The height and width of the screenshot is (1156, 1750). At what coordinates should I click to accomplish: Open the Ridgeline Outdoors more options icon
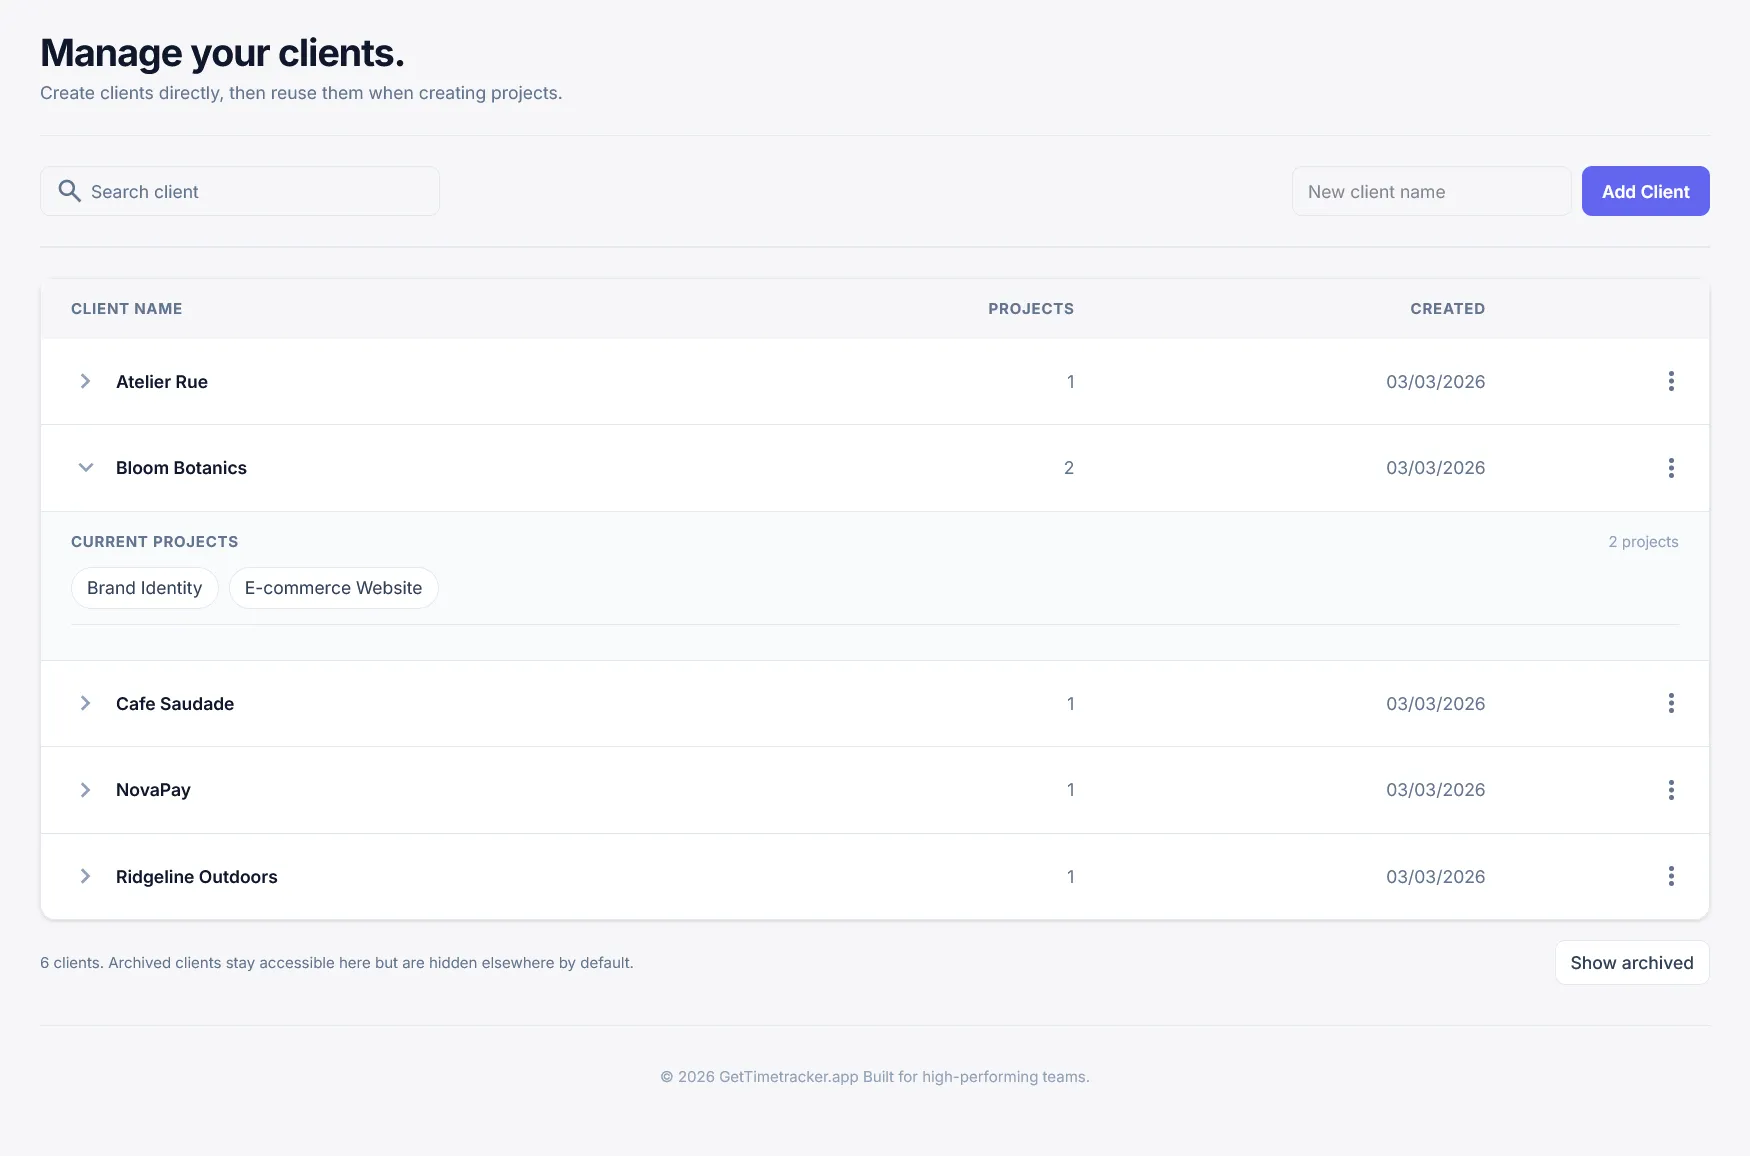pos(1670,876)
